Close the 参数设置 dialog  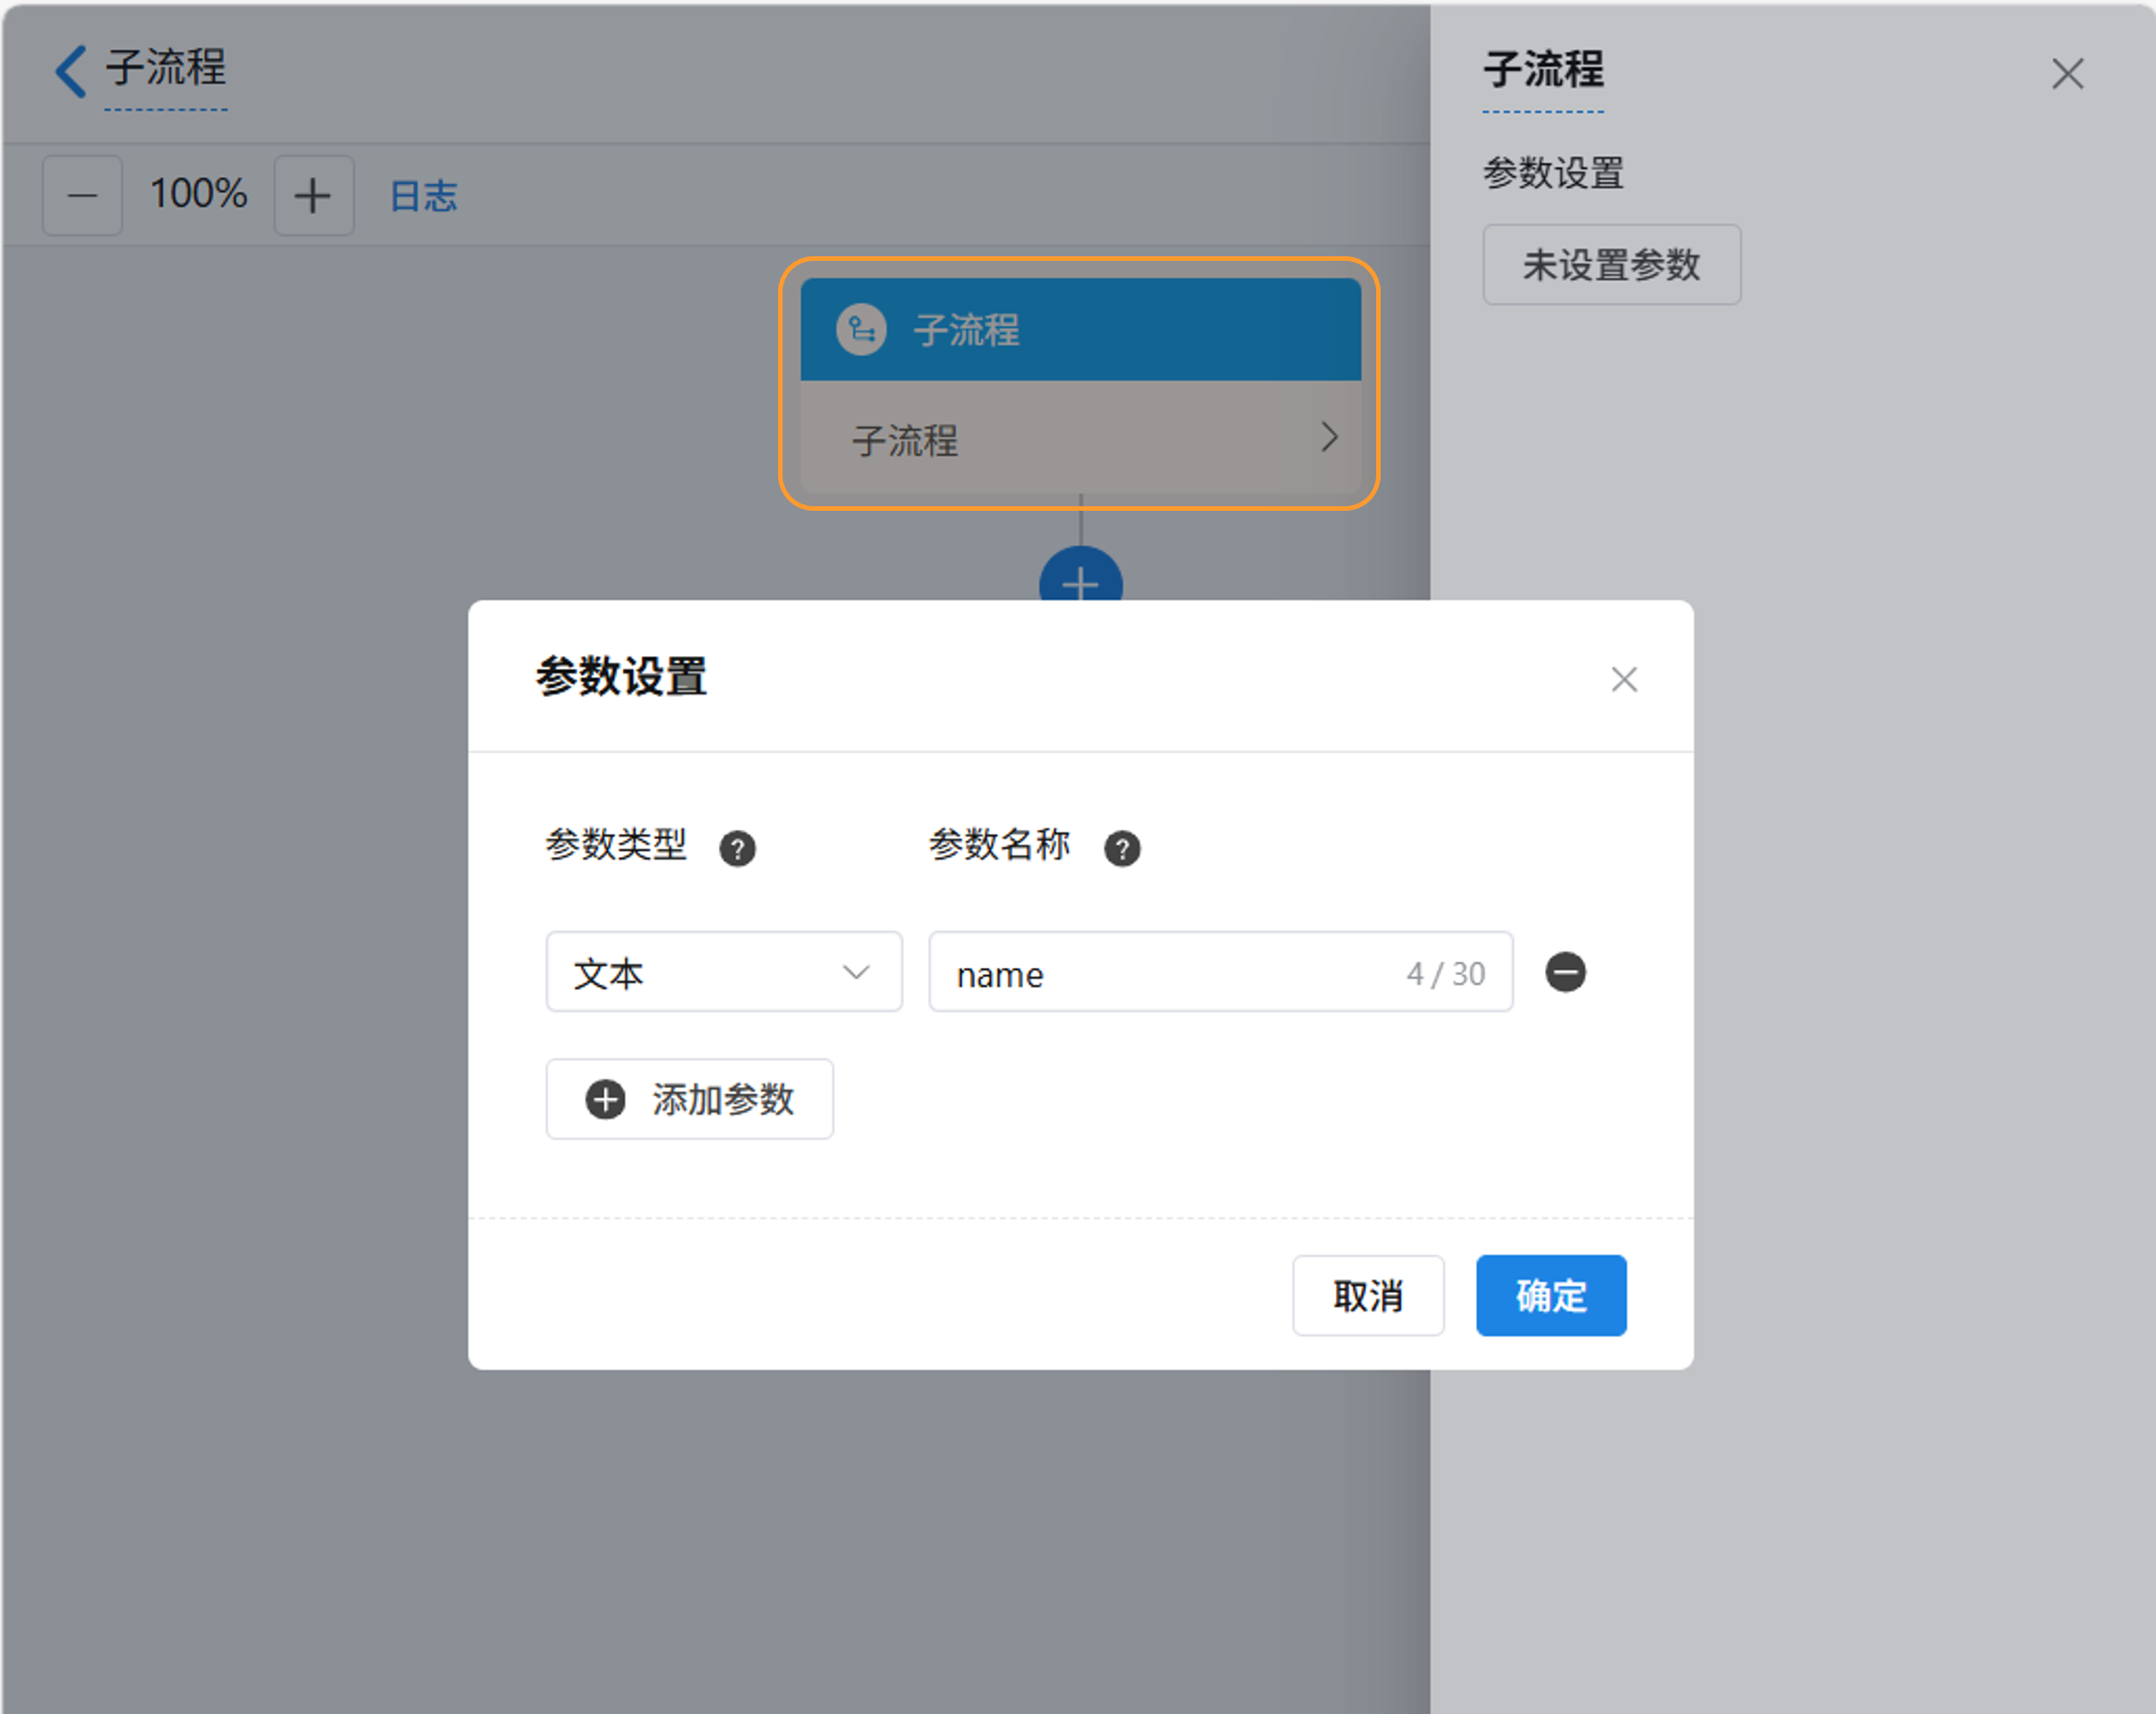click(x=1623, y=679)
